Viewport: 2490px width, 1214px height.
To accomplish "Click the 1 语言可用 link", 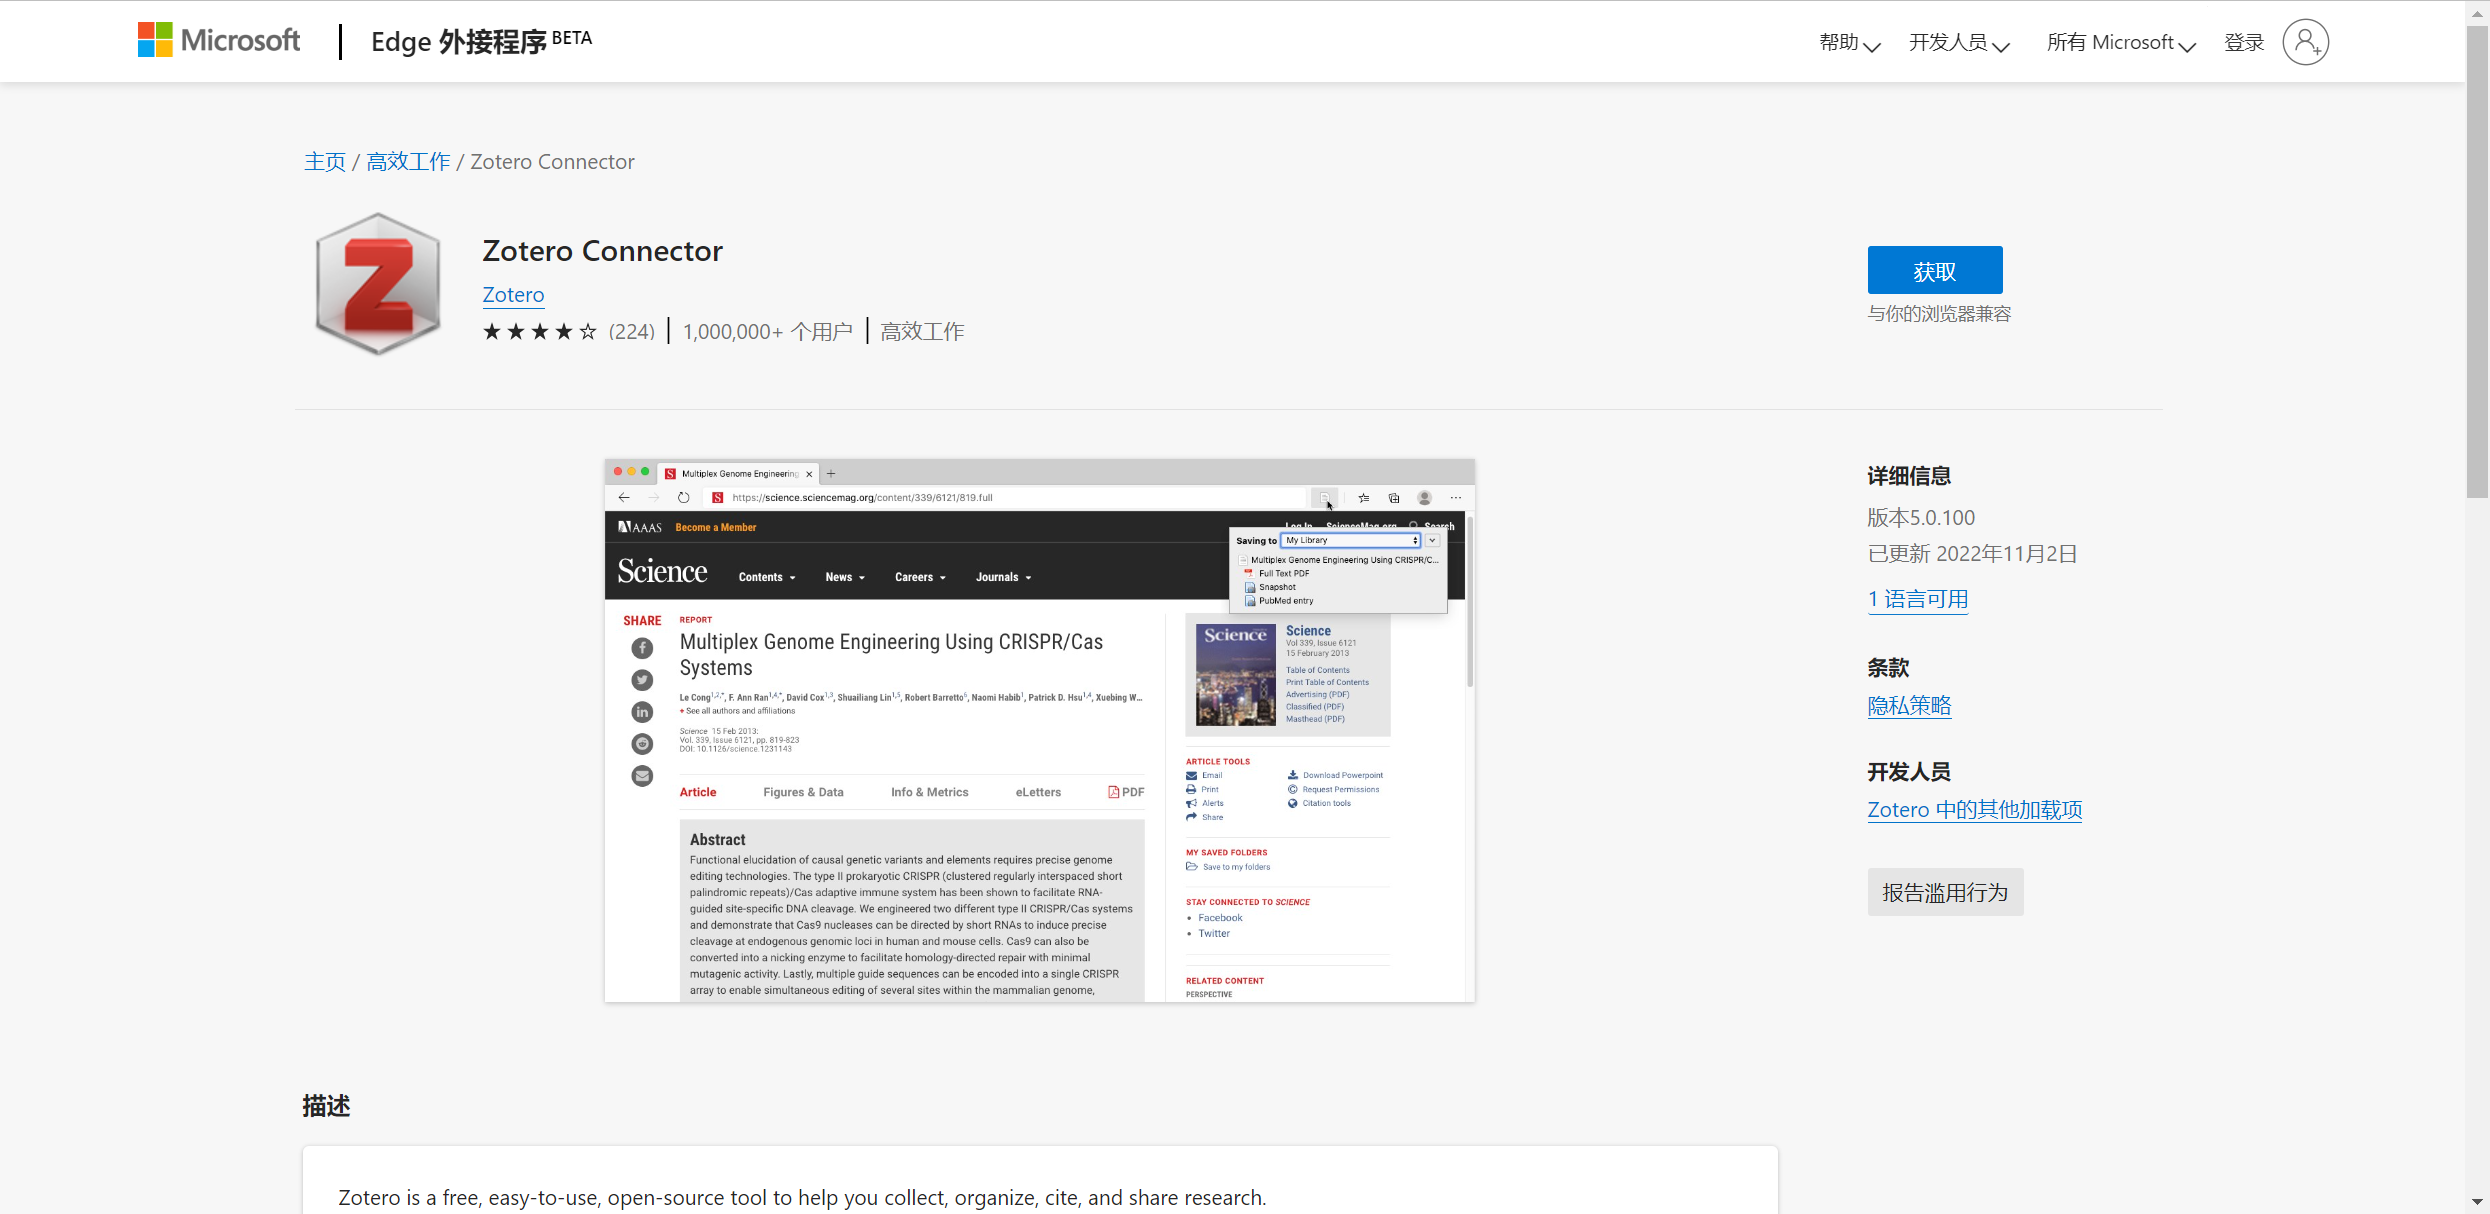I will [x=1917, y=599].
